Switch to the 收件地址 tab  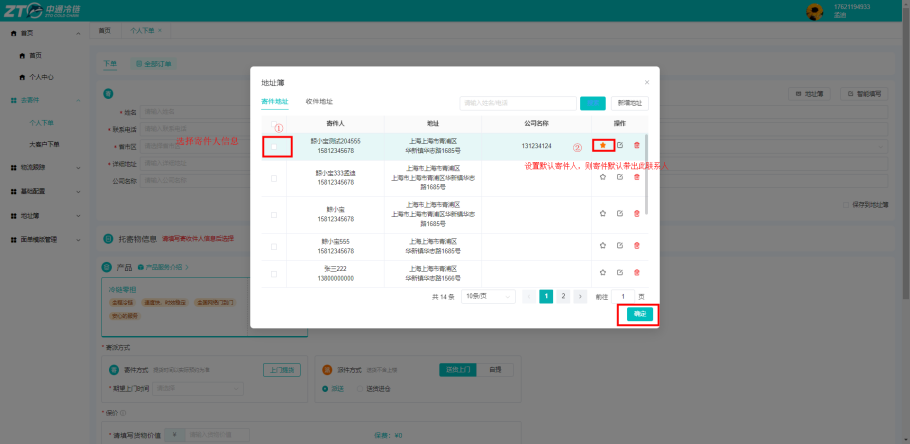(x=319, y=102)
